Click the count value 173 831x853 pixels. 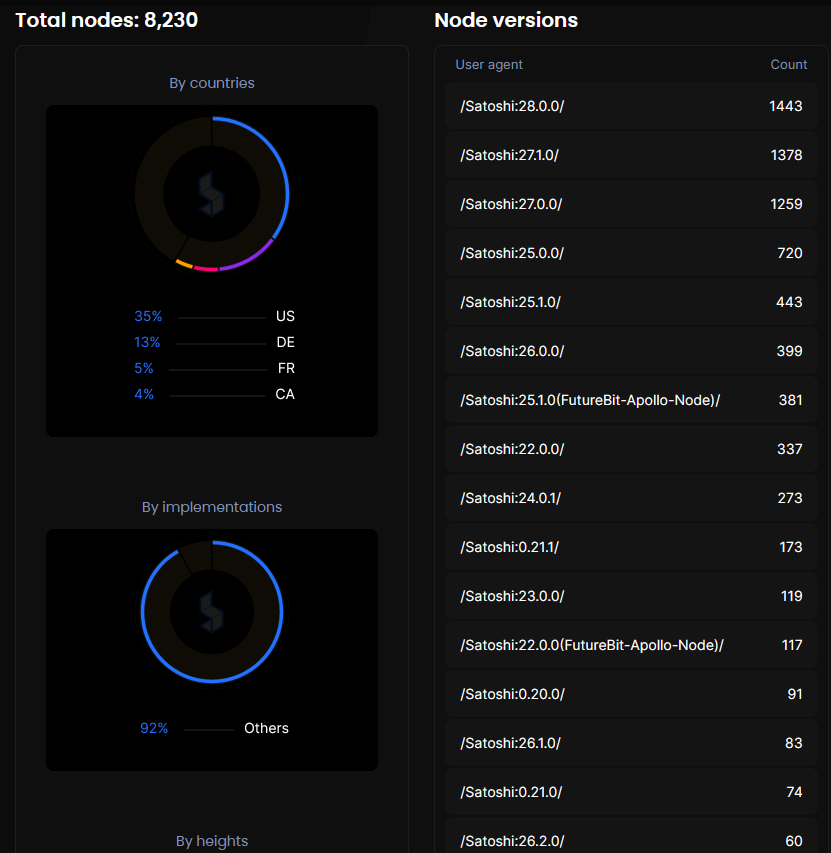coord(791,547)
